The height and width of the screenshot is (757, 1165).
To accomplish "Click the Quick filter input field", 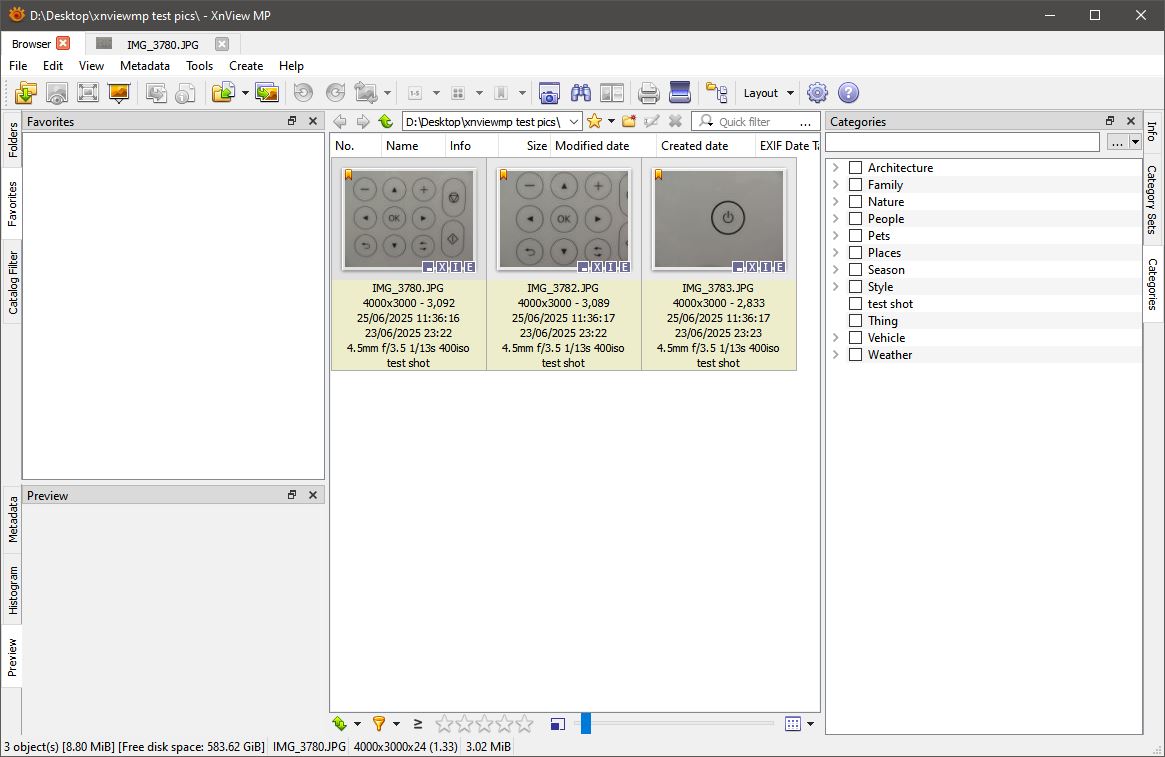I will pos(756,122).
